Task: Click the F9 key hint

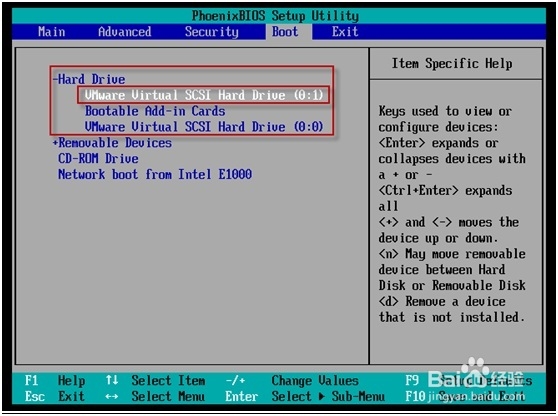Action: tap(412, 380)
